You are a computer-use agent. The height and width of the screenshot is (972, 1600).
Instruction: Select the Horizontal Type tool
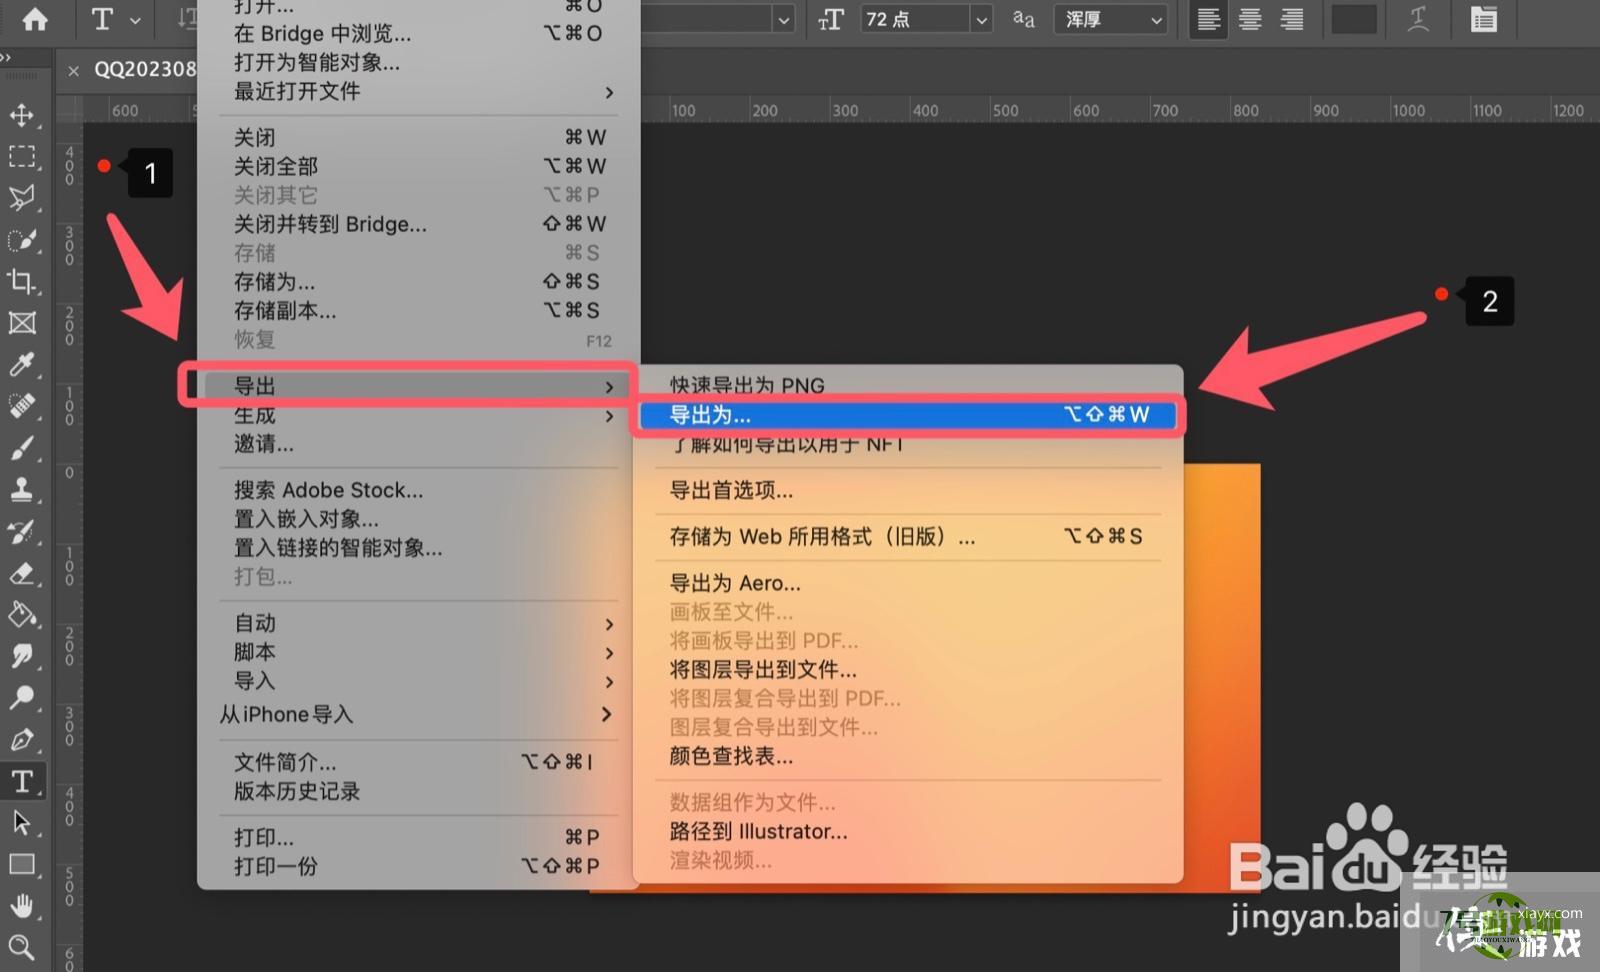[x=22, y=781]
